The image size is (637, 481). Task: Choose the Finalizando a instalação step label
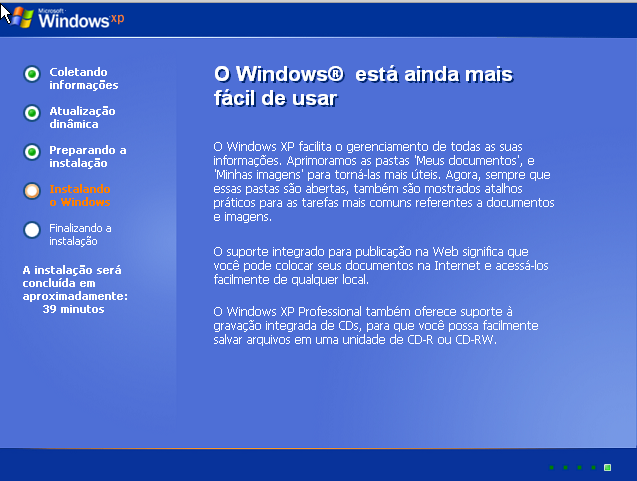[80, 234]
